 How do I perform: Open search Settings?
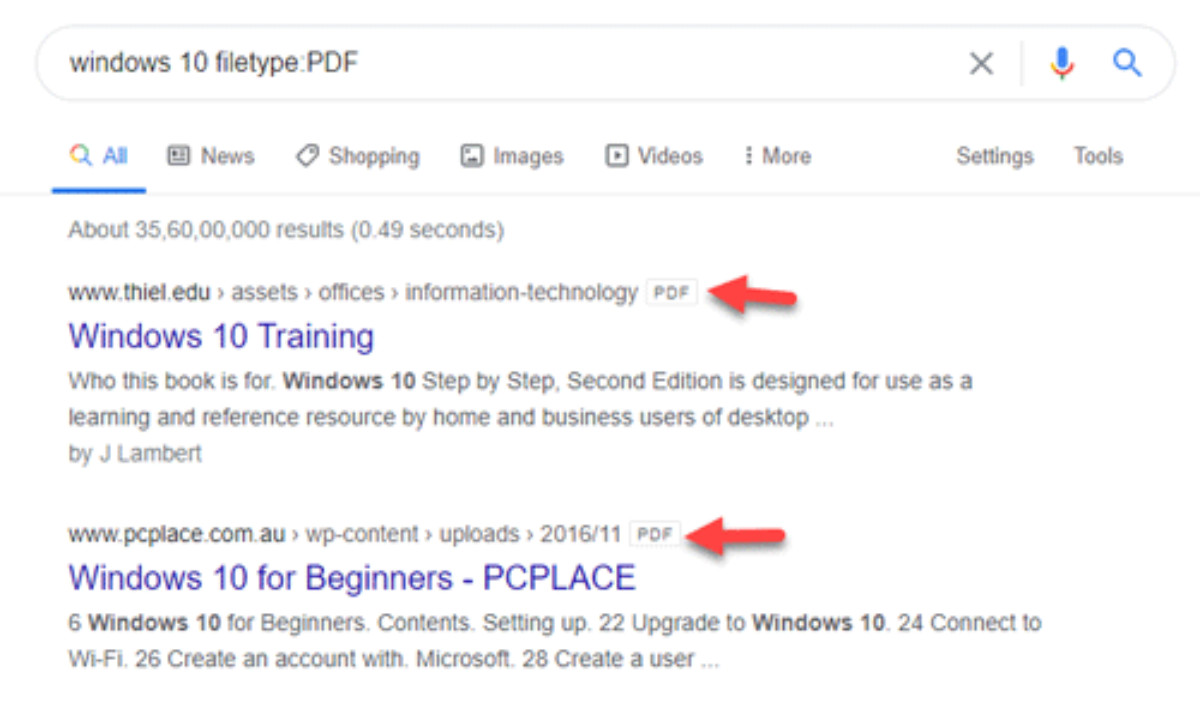(x=994, y=156)
